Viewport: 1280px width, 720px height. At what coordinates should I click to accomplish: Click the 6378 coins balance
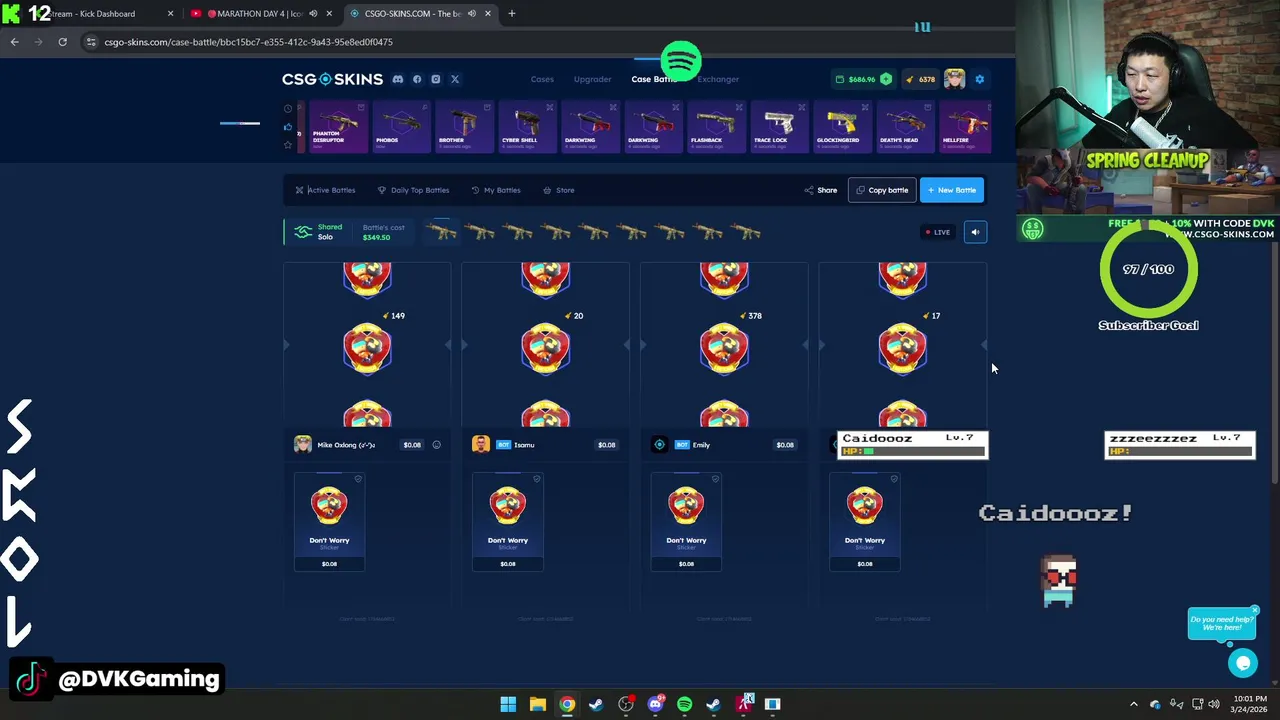(x=920, y=79)
